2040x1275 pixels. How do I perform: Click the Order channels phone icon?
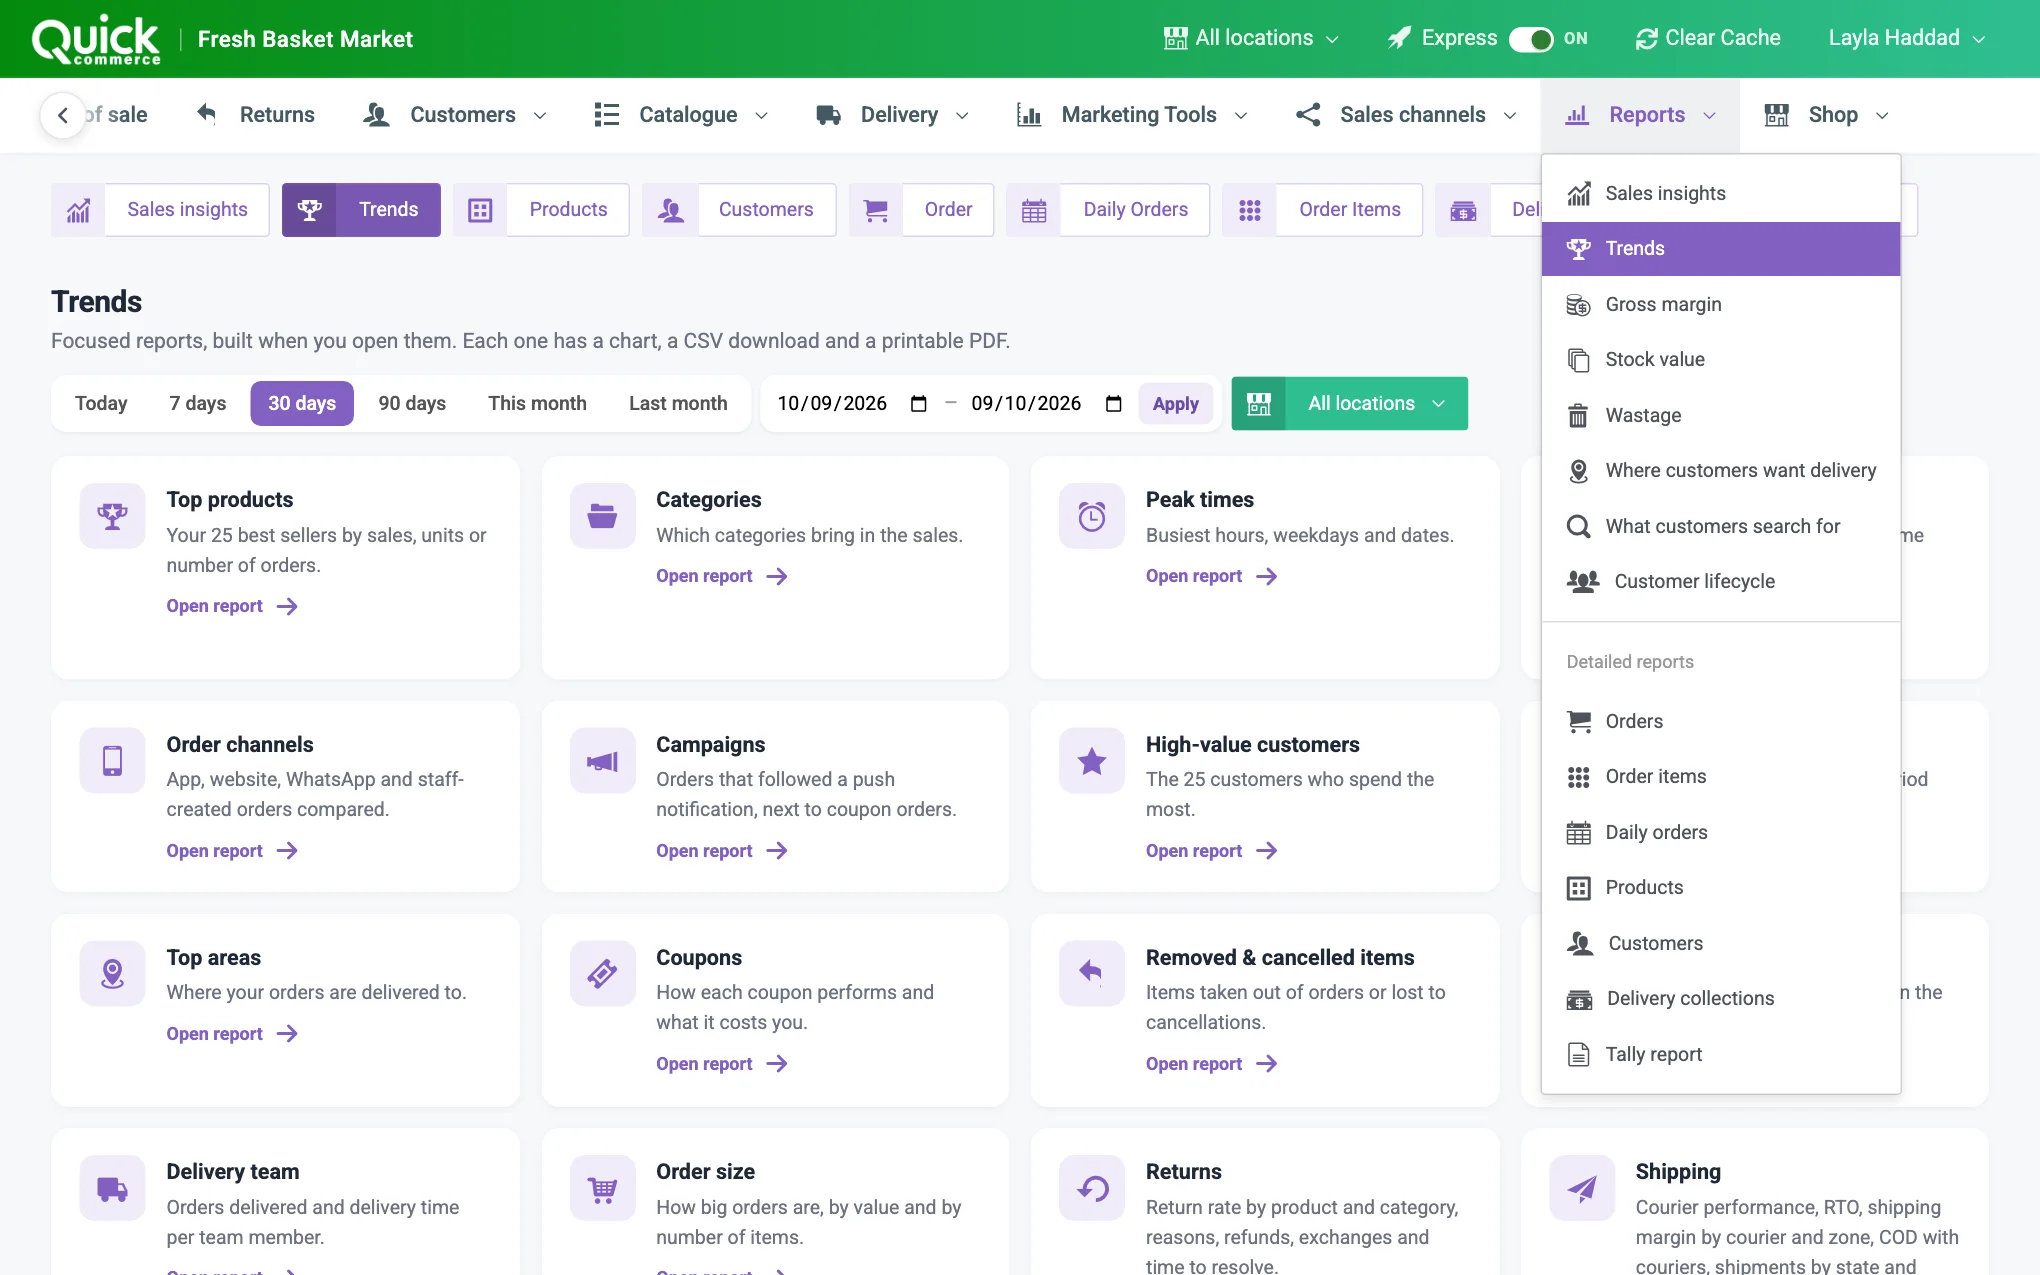pyautogui.click(x=112, y=762)
